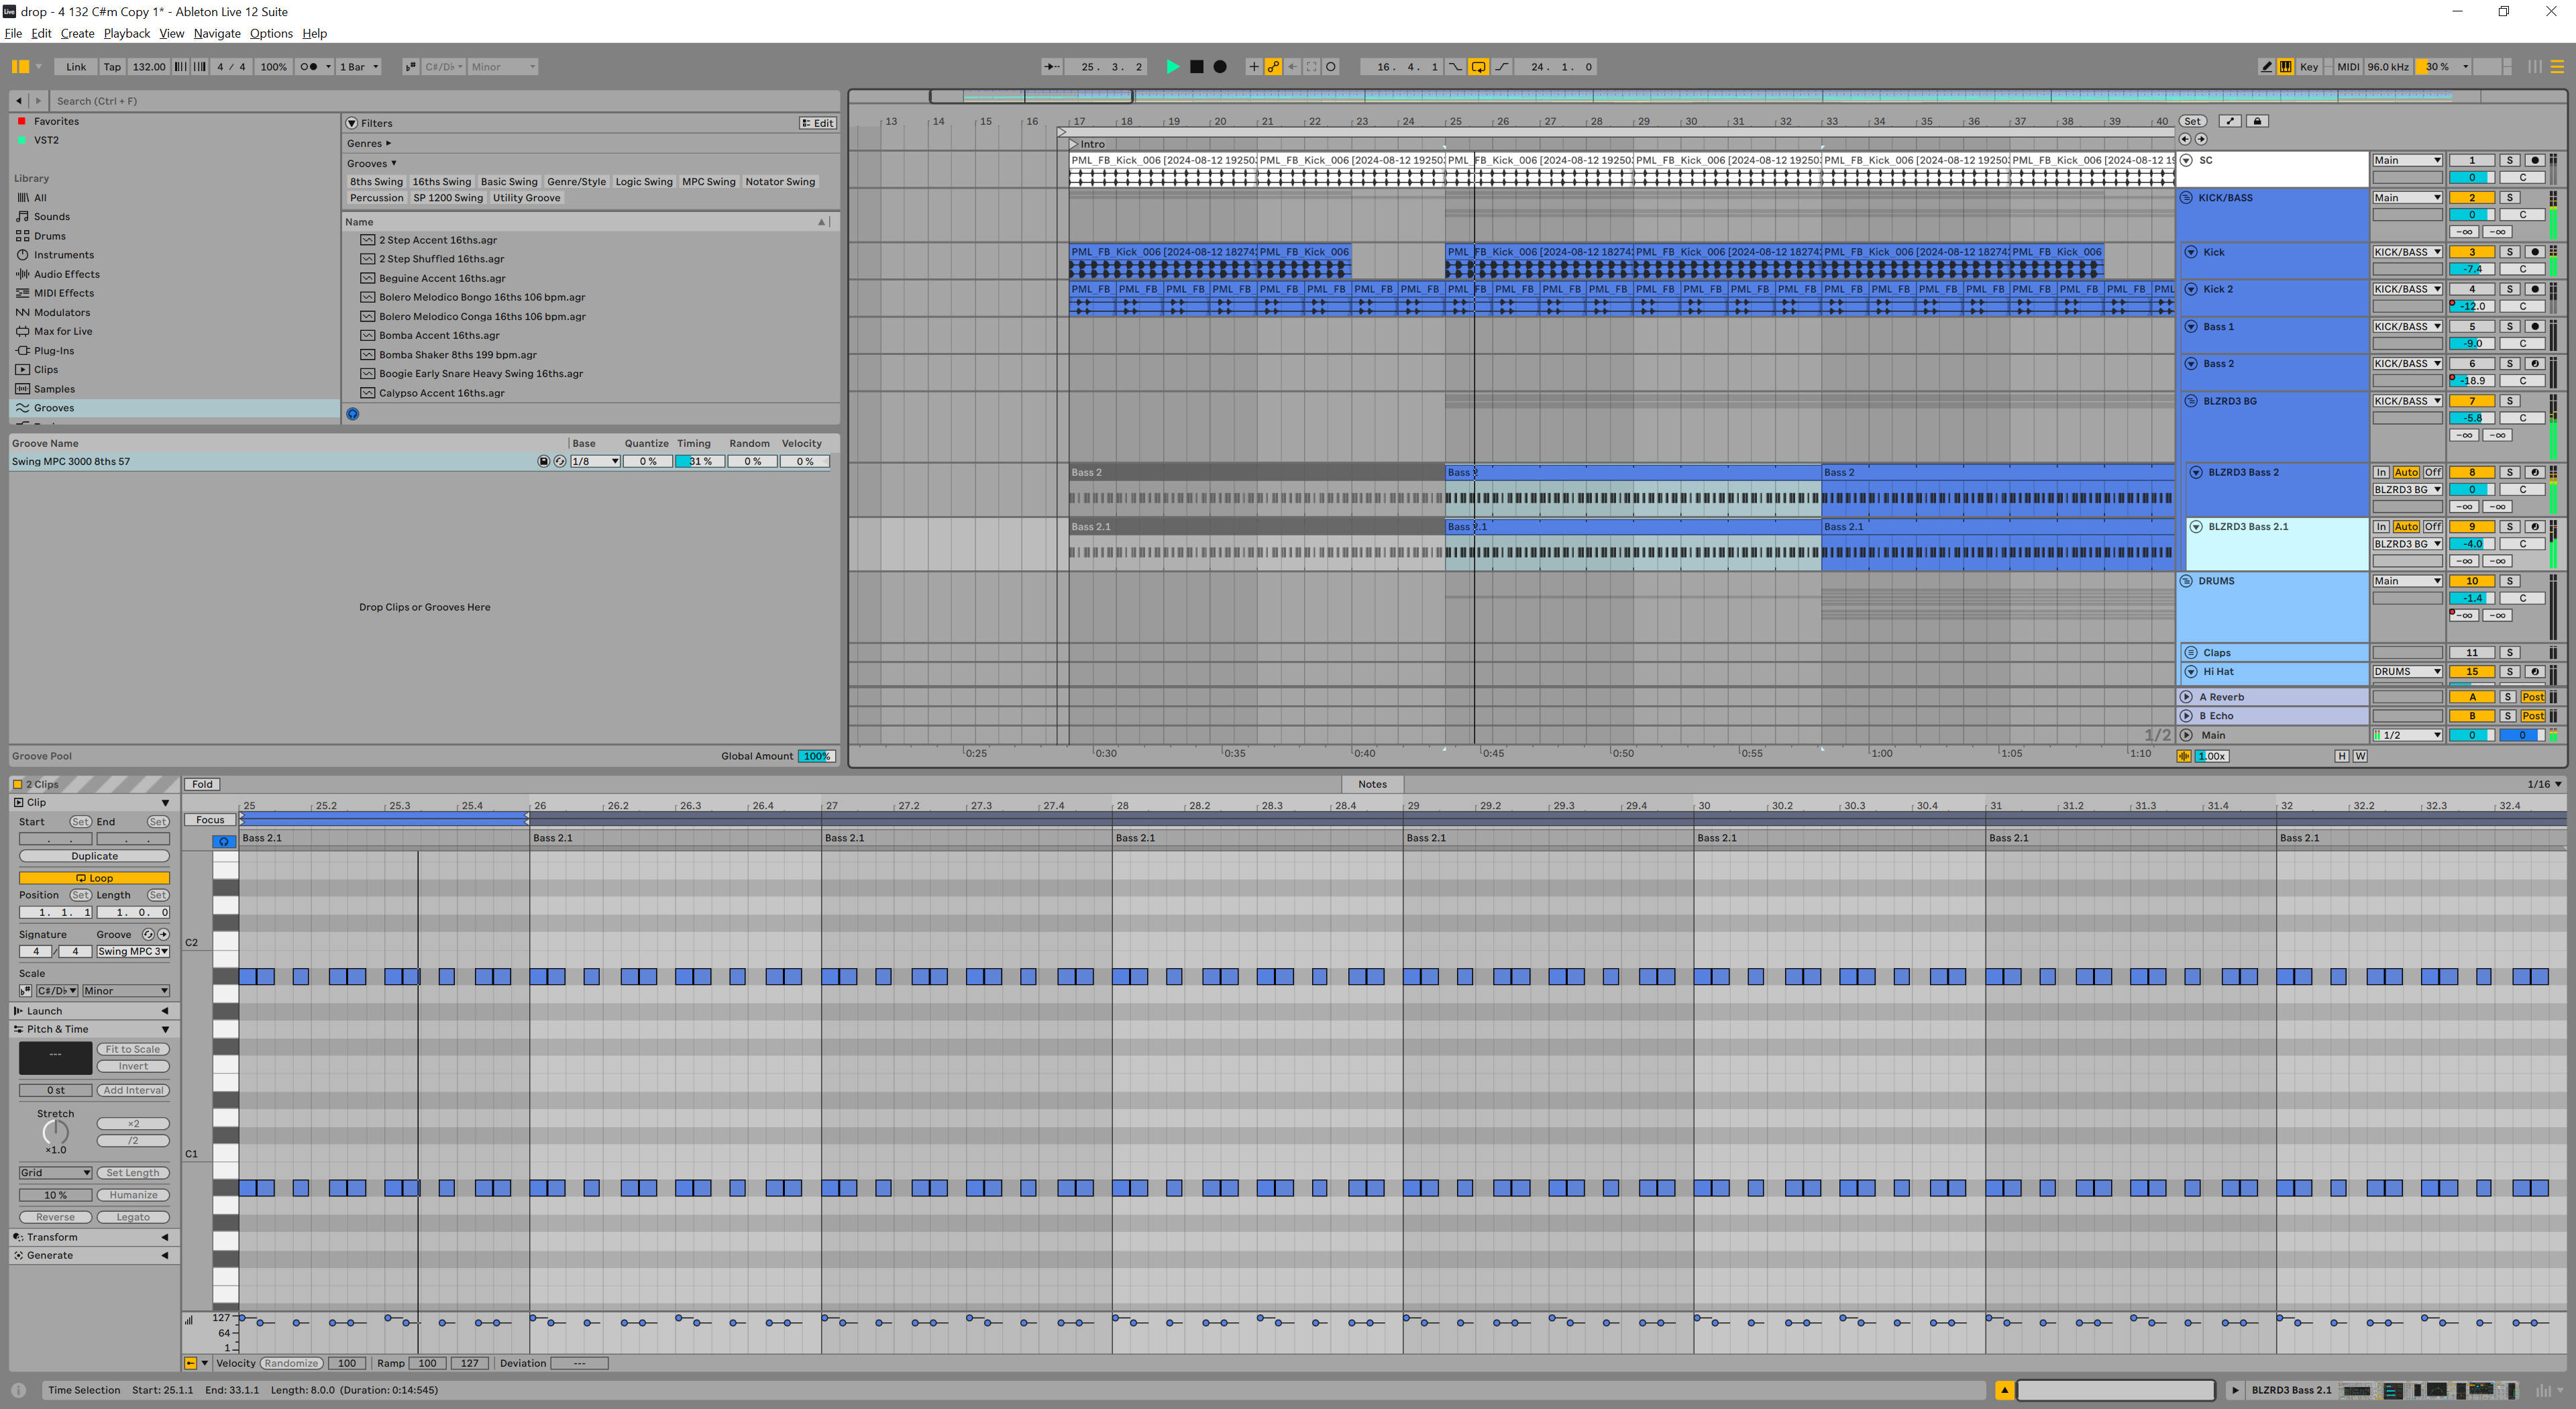Toggle the clip Loop button

(x=94, y=878)
